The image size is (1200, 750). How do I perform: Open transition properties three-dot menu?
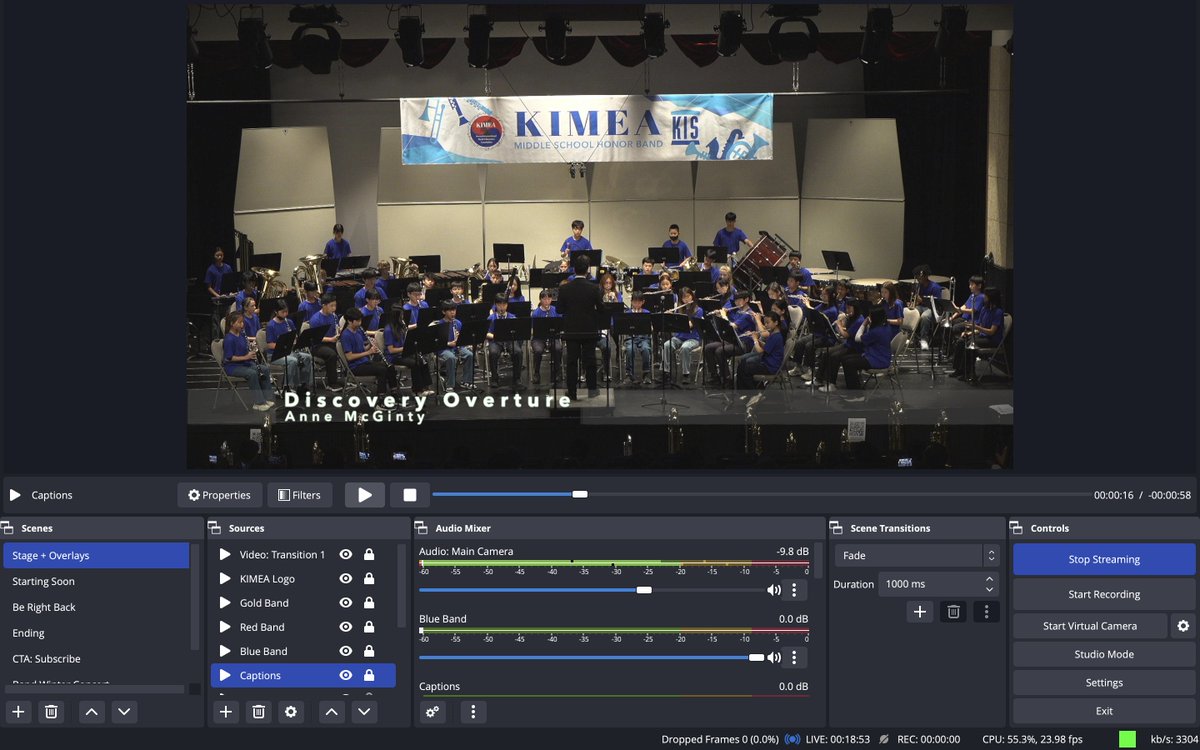tap(986, 611)
